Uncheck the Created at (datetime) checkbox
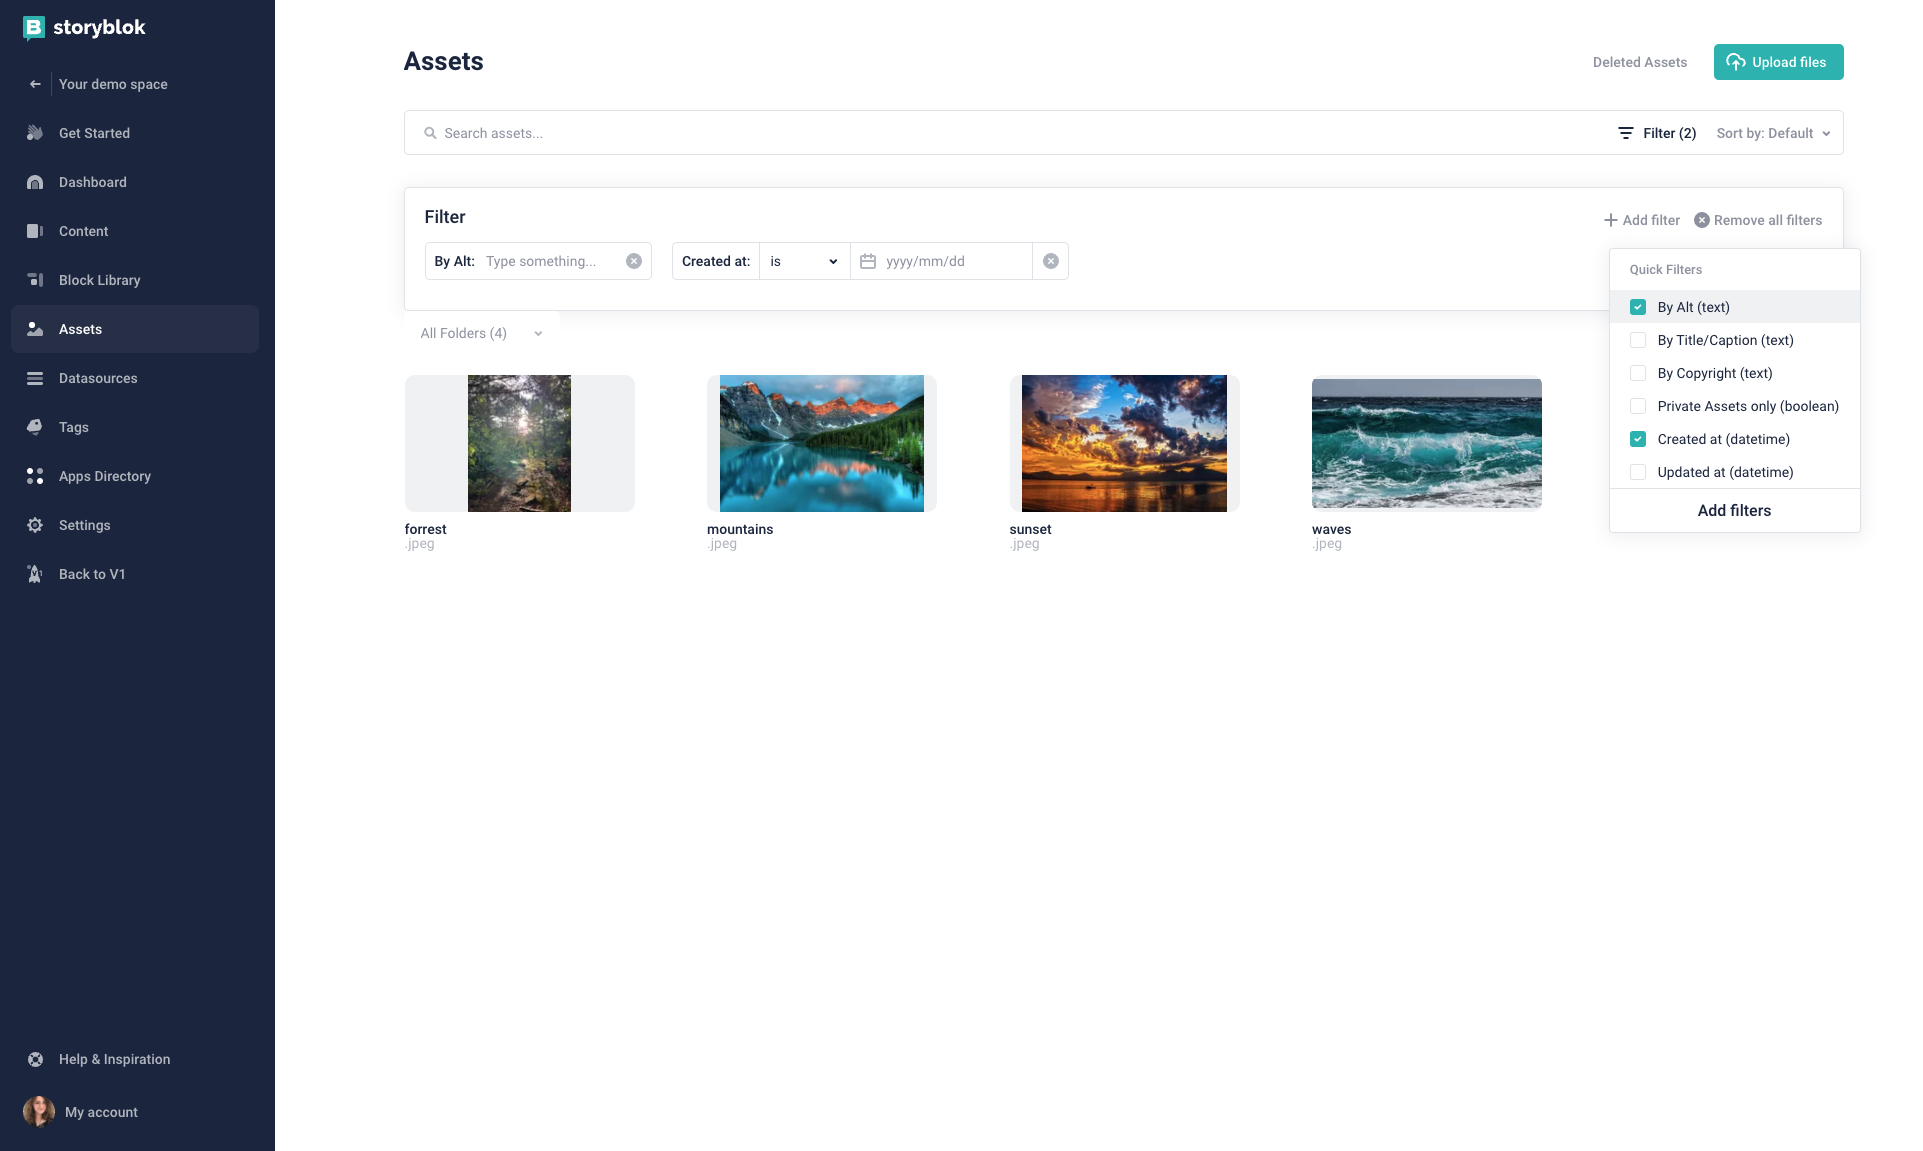 1638,439
